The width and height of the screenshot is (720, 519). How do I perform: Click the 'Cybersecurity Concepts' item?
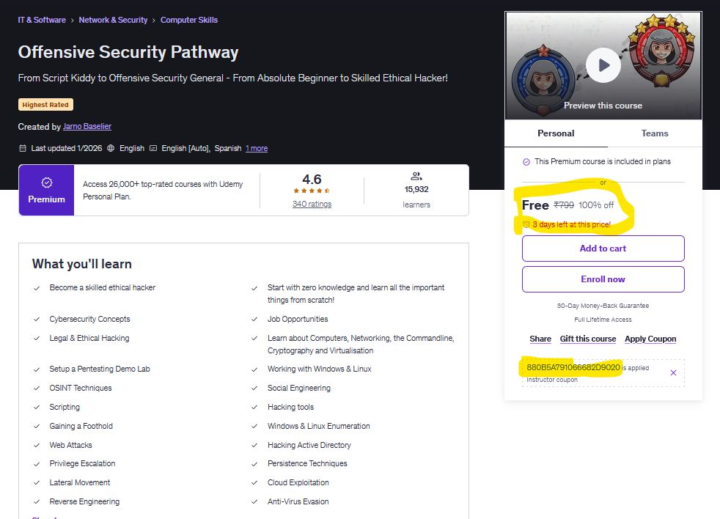[x=90, y=319]
